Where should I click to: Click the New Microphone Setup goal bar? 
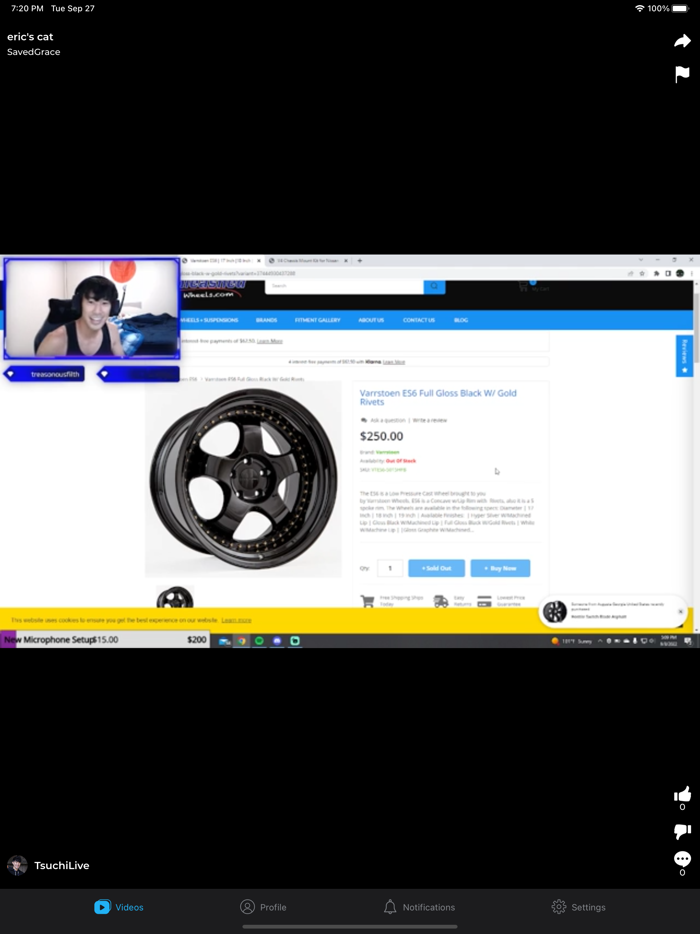coord(105,639)
